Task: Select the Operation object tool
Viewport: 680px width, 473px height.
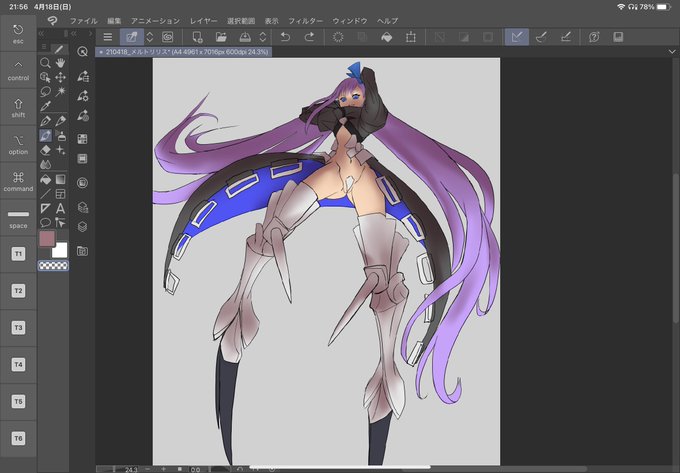Action: click(x=45, y=77)
